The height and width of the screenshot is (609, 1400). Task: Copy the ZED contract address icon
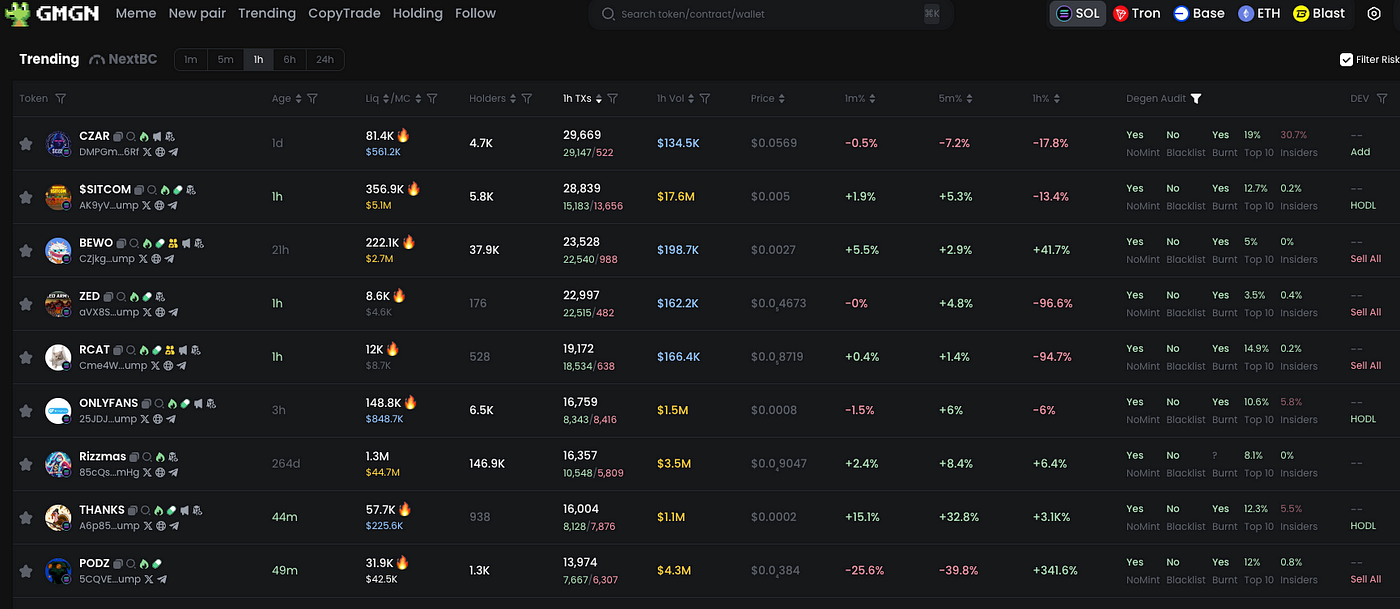pyautogui.click(x=108, y=296)
